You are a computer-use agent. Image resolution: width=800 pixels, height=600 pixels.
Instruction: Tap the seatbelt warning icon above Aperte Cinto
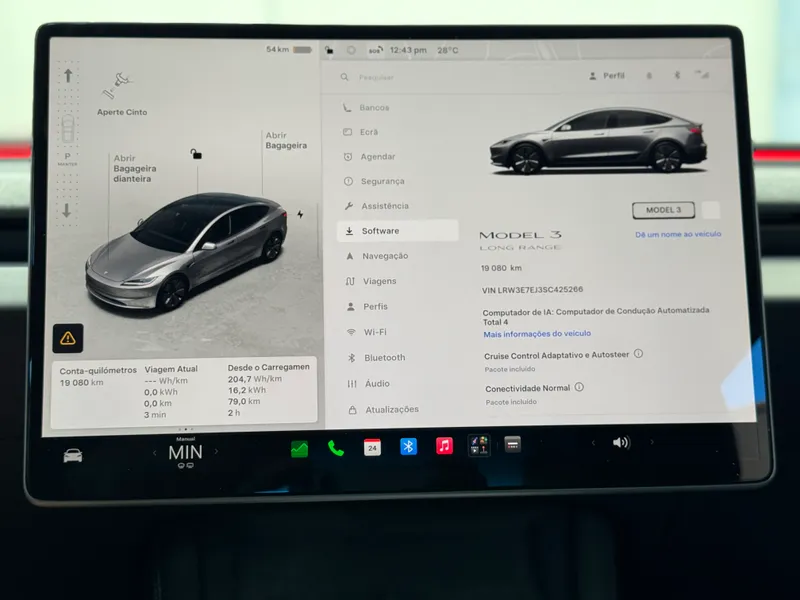point(117,85)
